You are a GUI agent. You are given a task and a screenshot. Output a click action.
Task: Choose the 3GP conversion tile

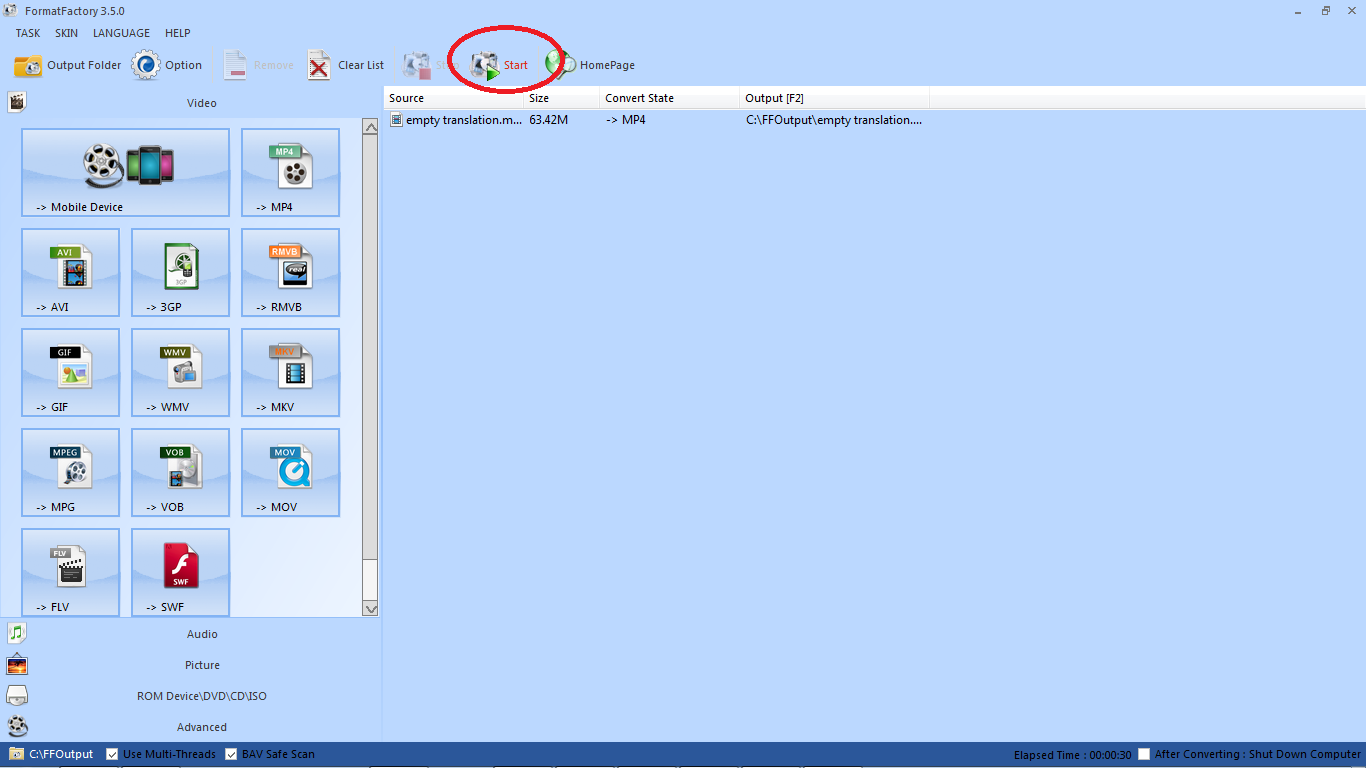click(180, 272)
